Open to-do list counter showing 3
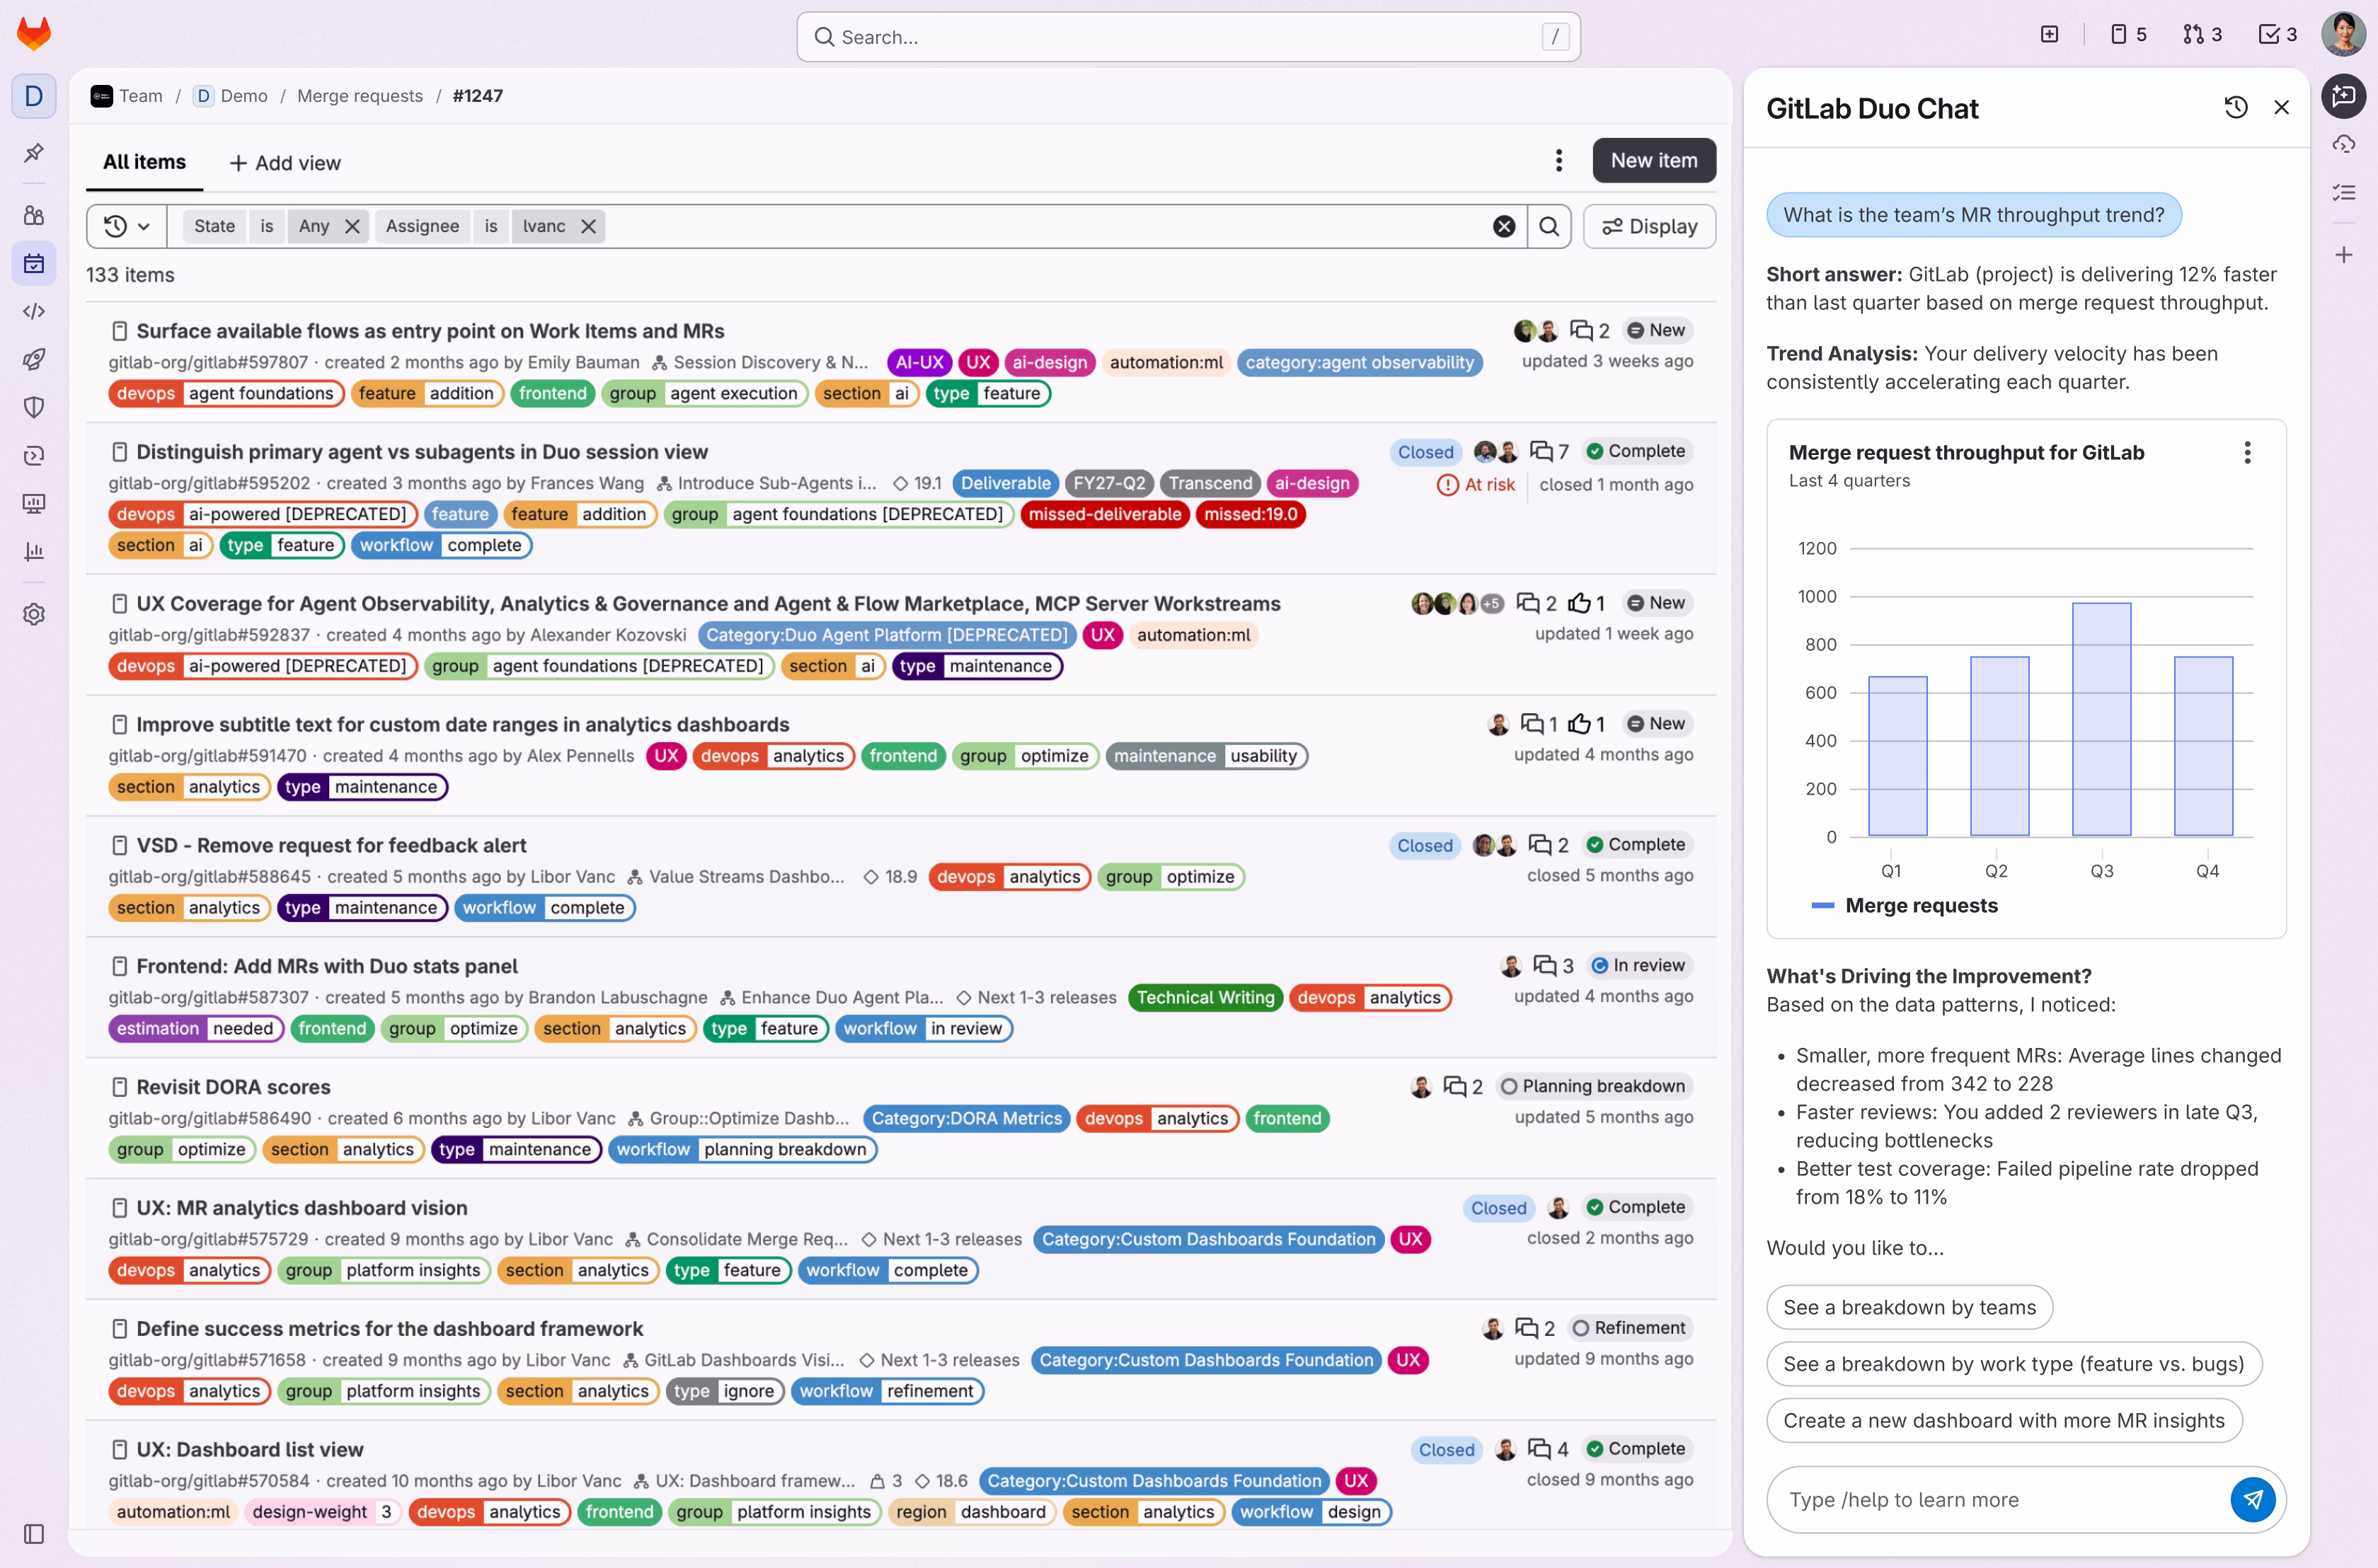The width and height of the screenshot is (2378, 1568). pos(2278,35)
